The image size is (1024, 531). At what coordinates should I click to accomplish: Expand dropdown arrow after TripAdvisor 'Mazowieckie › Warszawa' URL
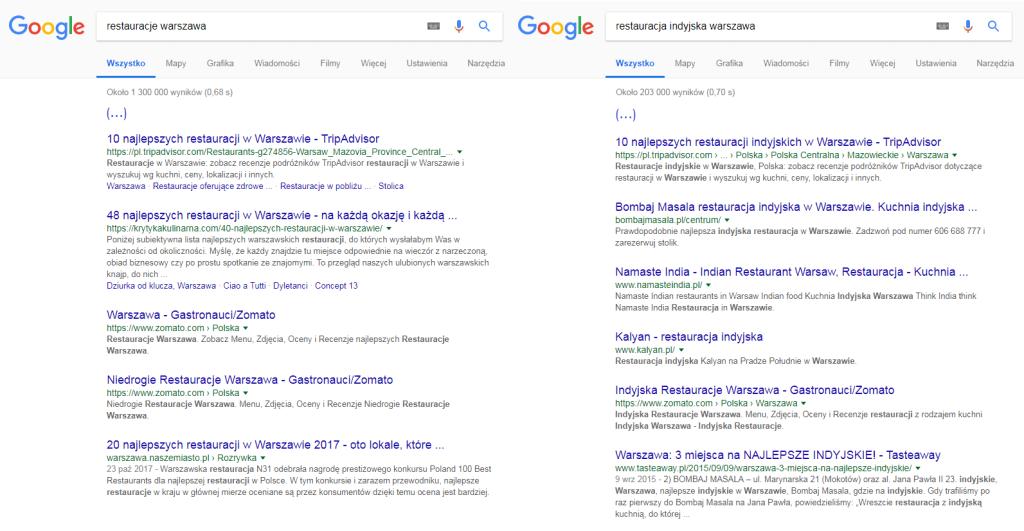point(955,155)
